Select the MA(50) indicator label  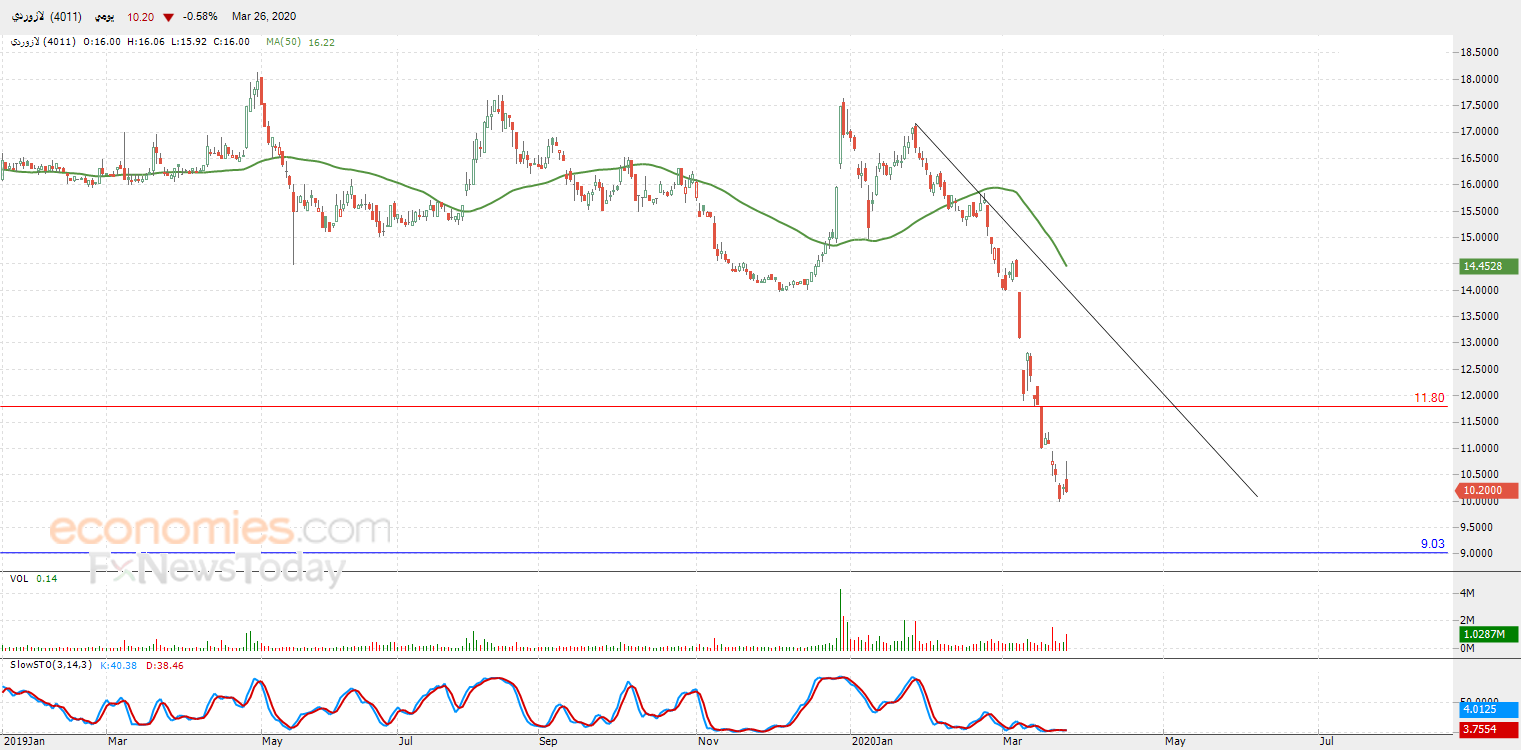[x=285, y=42]
